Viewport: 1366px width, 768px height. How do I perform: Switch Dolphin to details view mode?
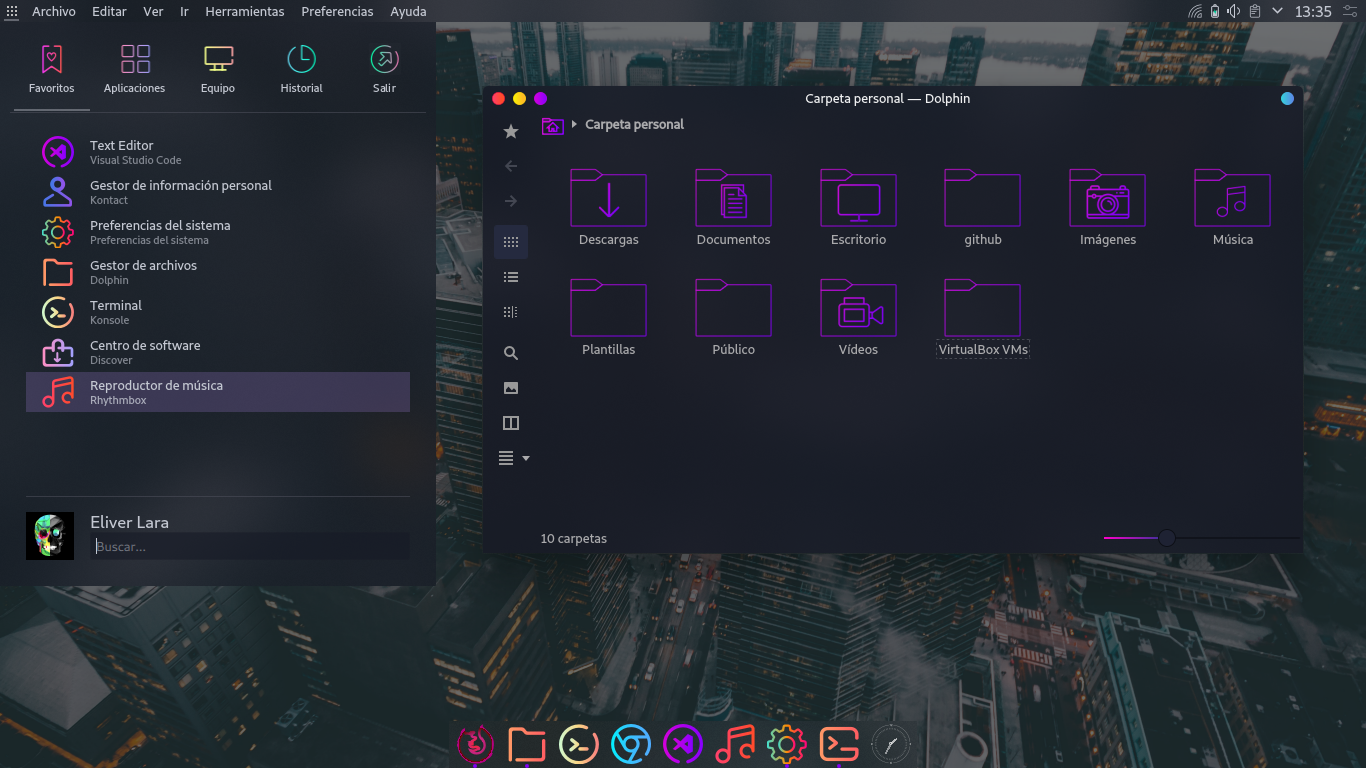pos(511,312)
